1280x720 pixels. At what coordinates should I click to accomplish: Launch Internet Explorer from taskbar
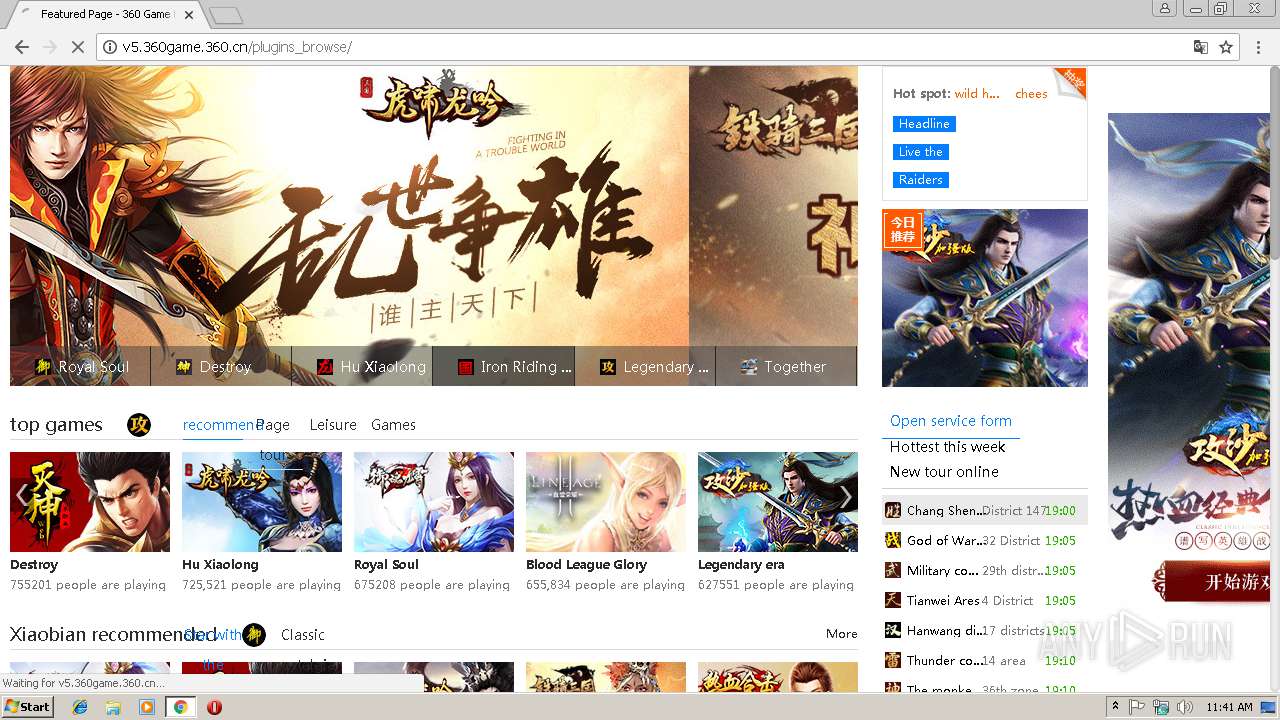point(80,707)
